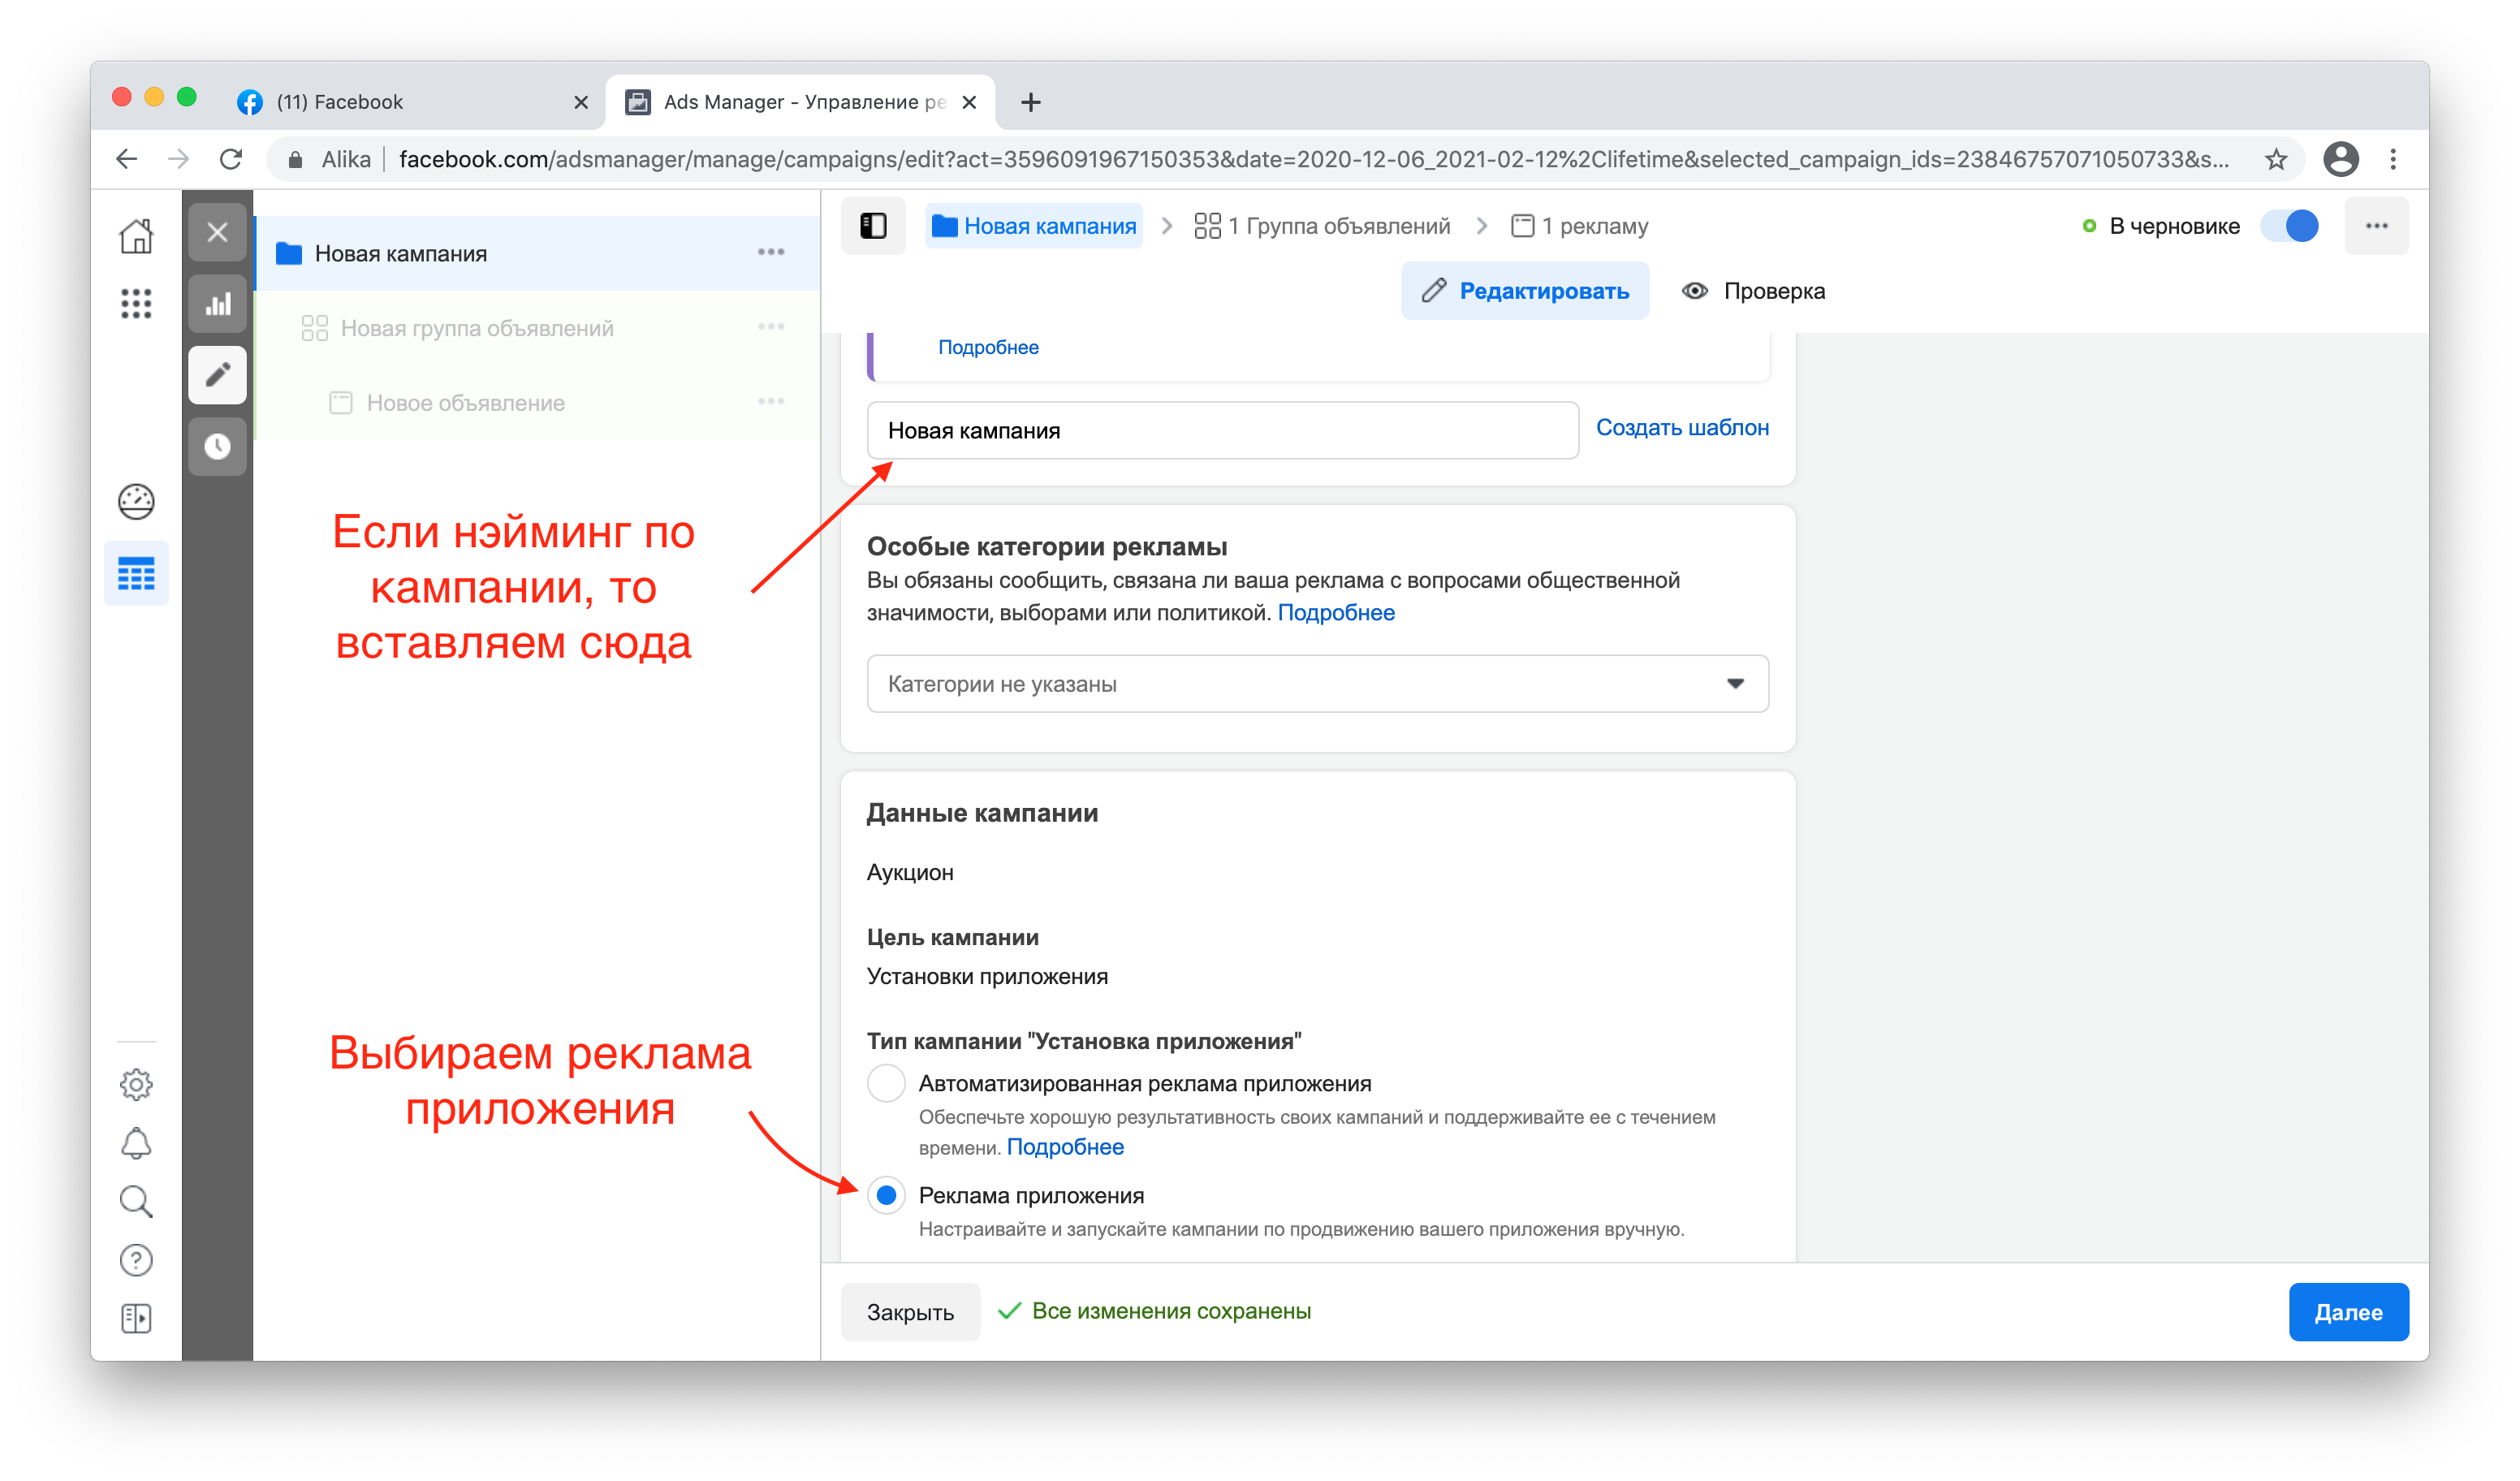Switch to Редактировать mode
The image size is (2520, 1481).
pyautogui.click(x=1525, y=291)
